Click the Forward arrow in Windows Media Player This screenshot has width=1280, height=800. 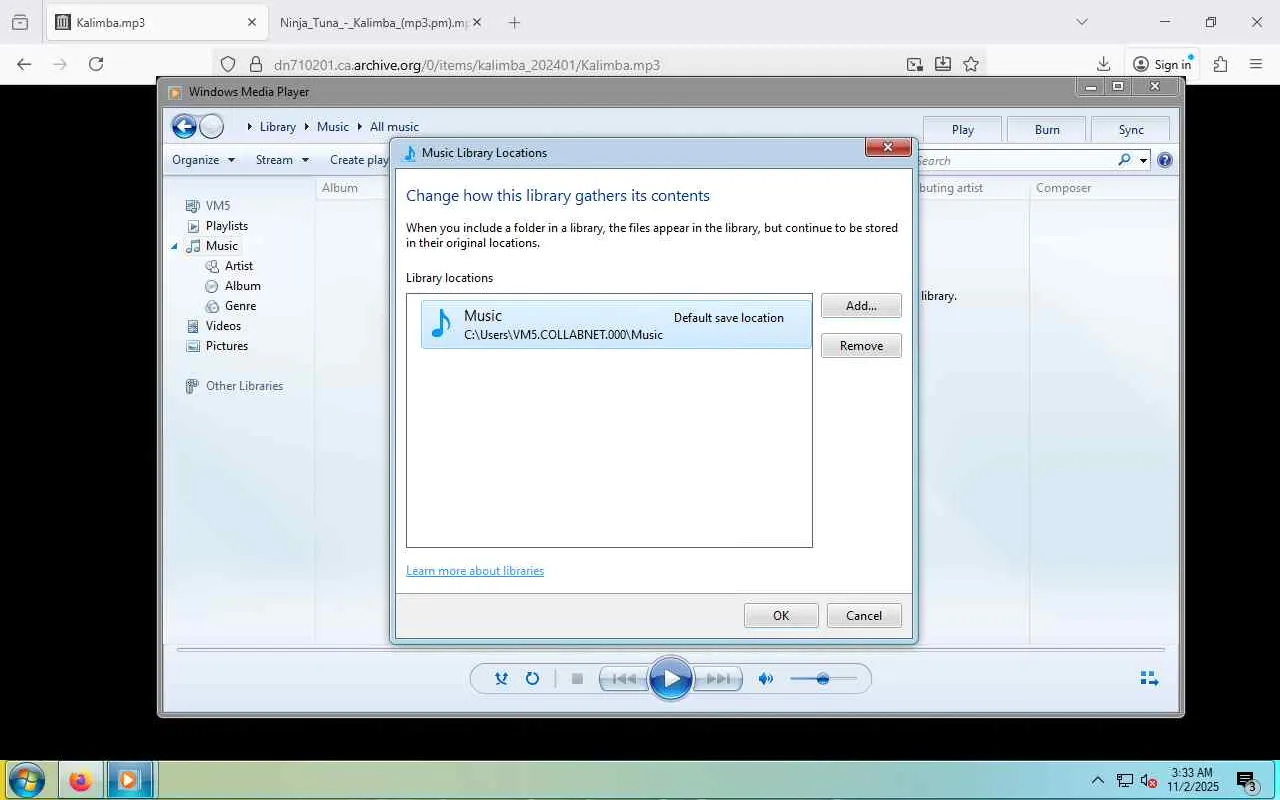[x=211, y=126]
